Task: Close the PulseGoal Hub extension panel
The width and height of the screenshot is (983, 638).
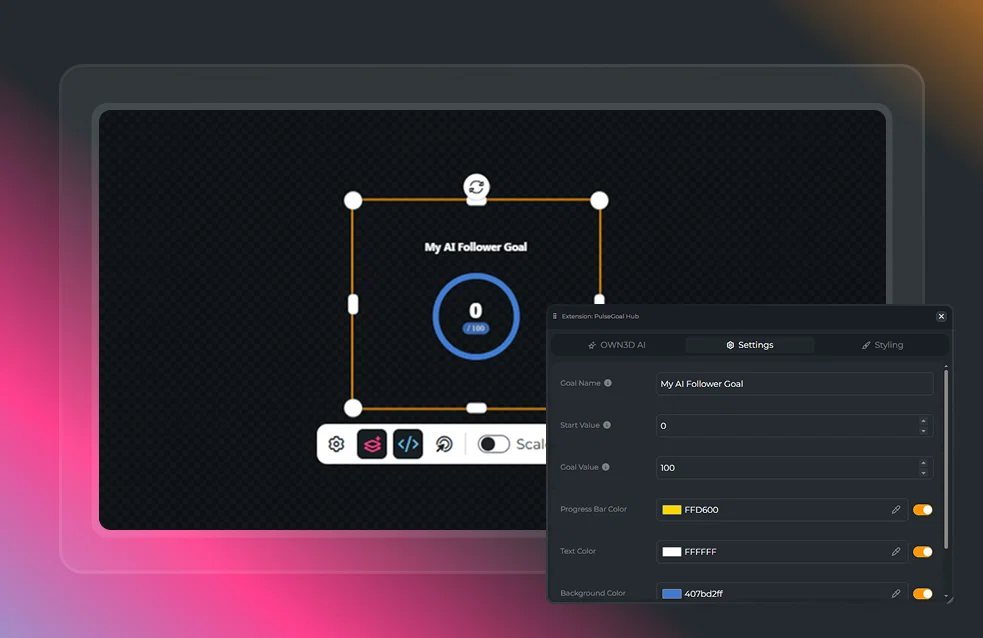Action: pyautogui.click(x=941, y=316)
